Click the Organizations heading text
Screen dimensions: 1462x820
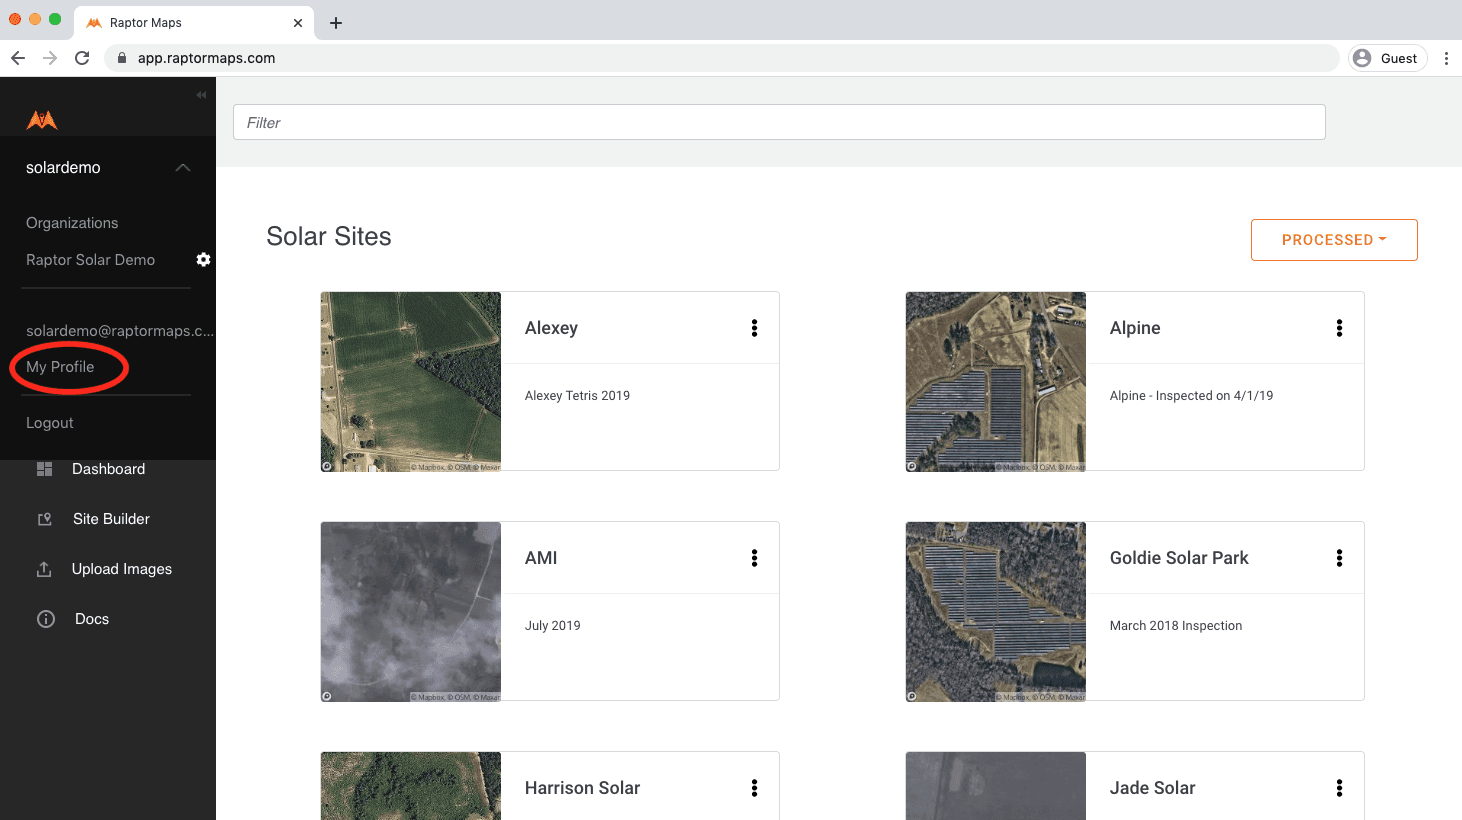point(72,223)
